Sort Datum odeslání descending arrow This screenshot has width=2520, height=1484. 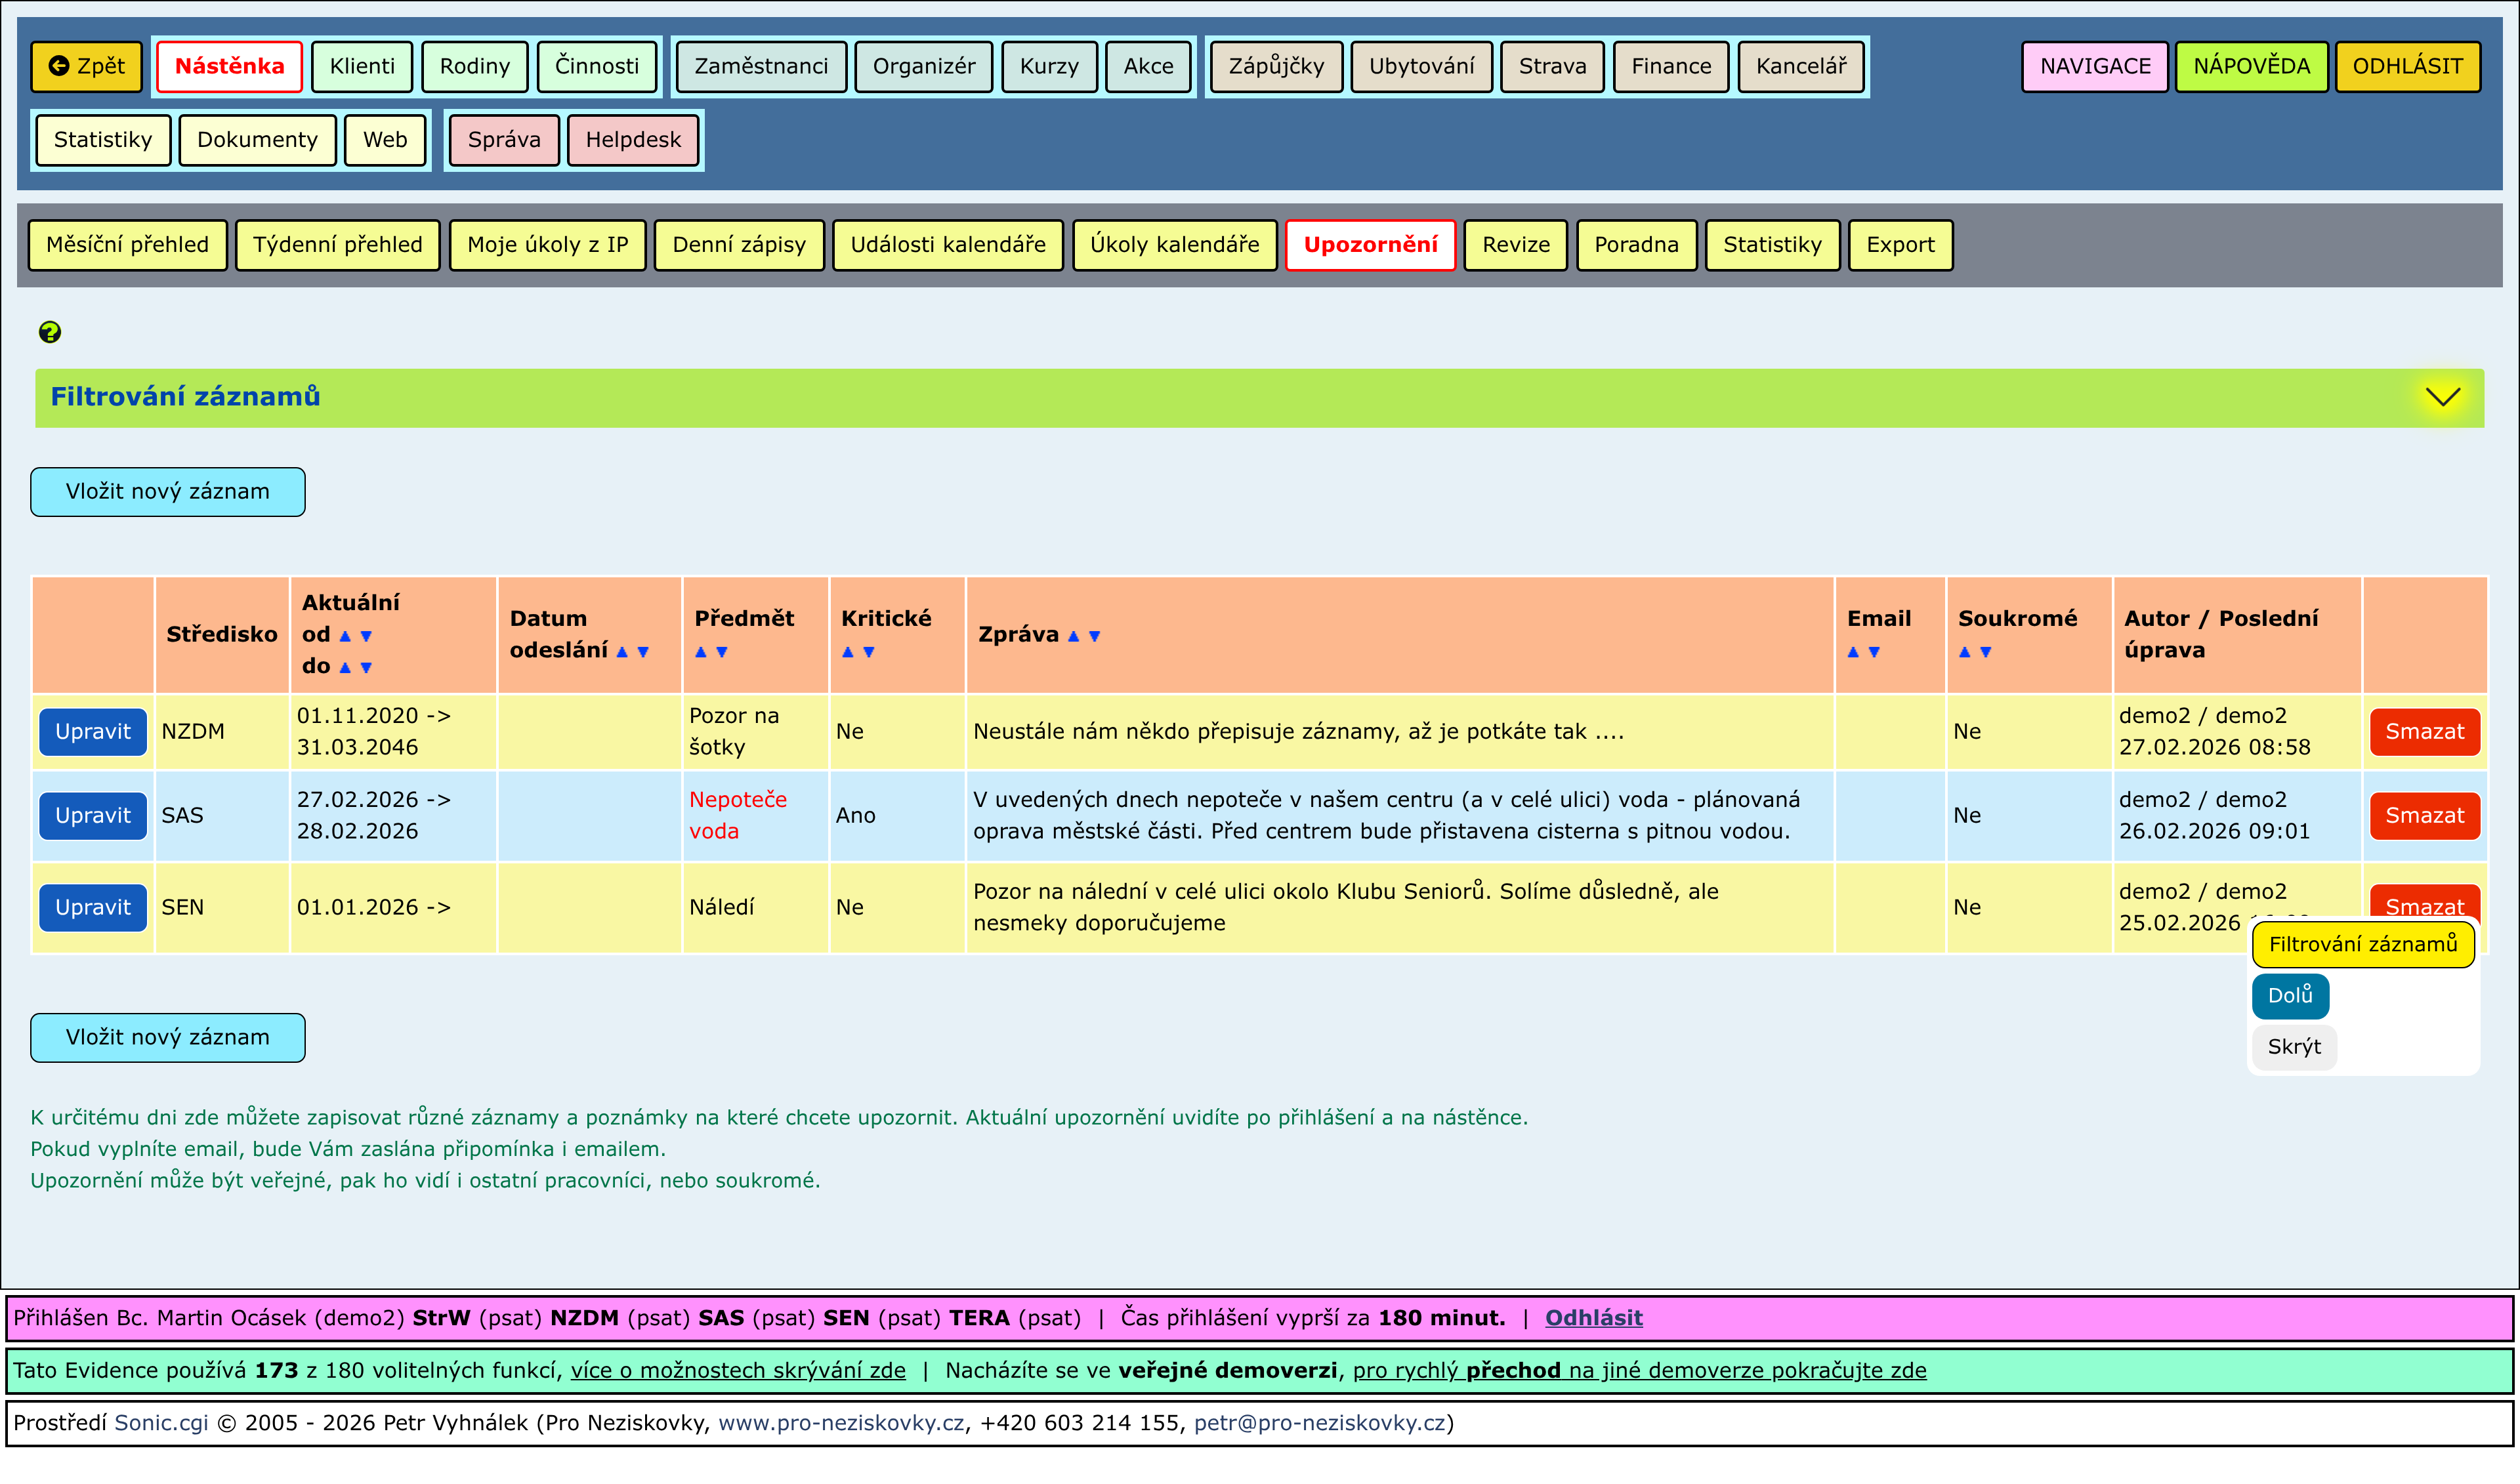[x=643, y=652]
